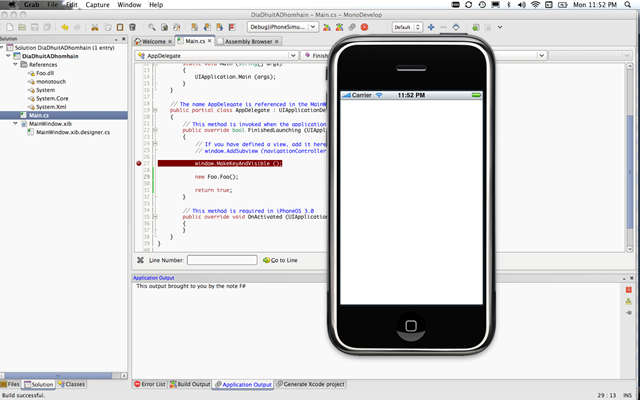The image size is (640, 400).
Task: Collapse the AppDelegate class fold marker
Action: pyautogui.click(x=155, y=110)
